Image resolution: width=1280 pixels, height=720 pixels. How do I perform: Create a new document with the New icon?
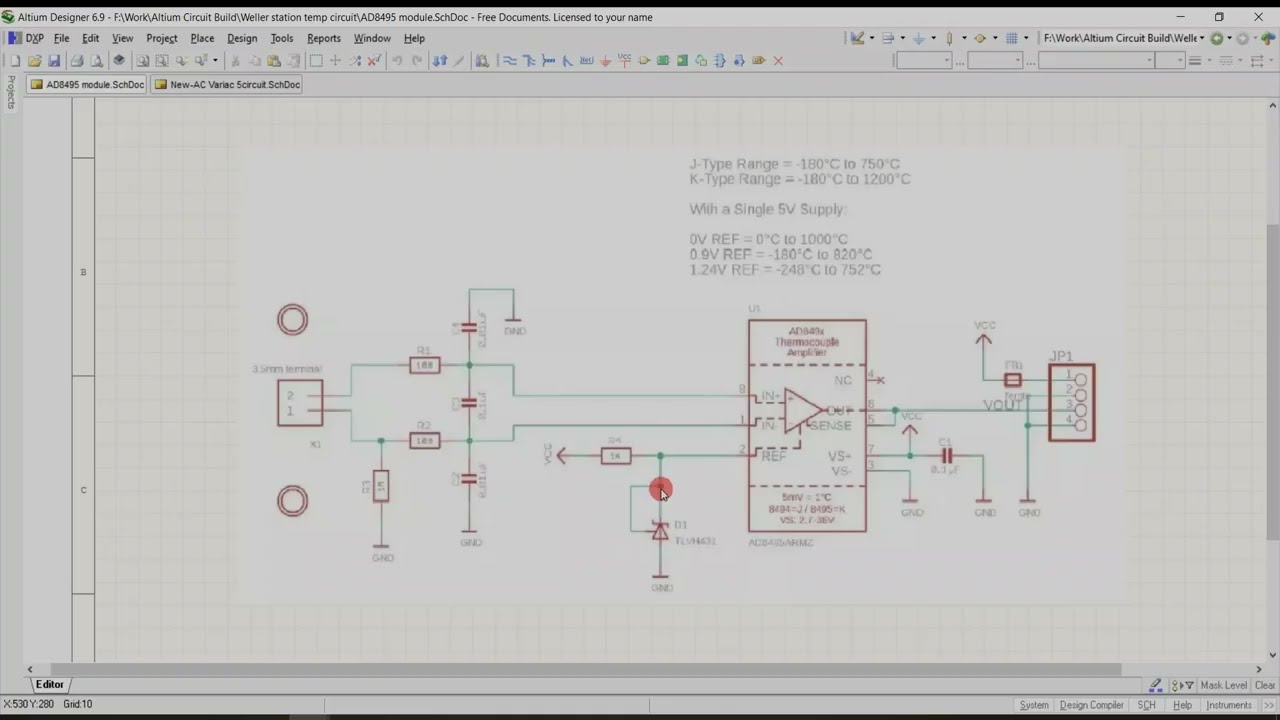15,61
